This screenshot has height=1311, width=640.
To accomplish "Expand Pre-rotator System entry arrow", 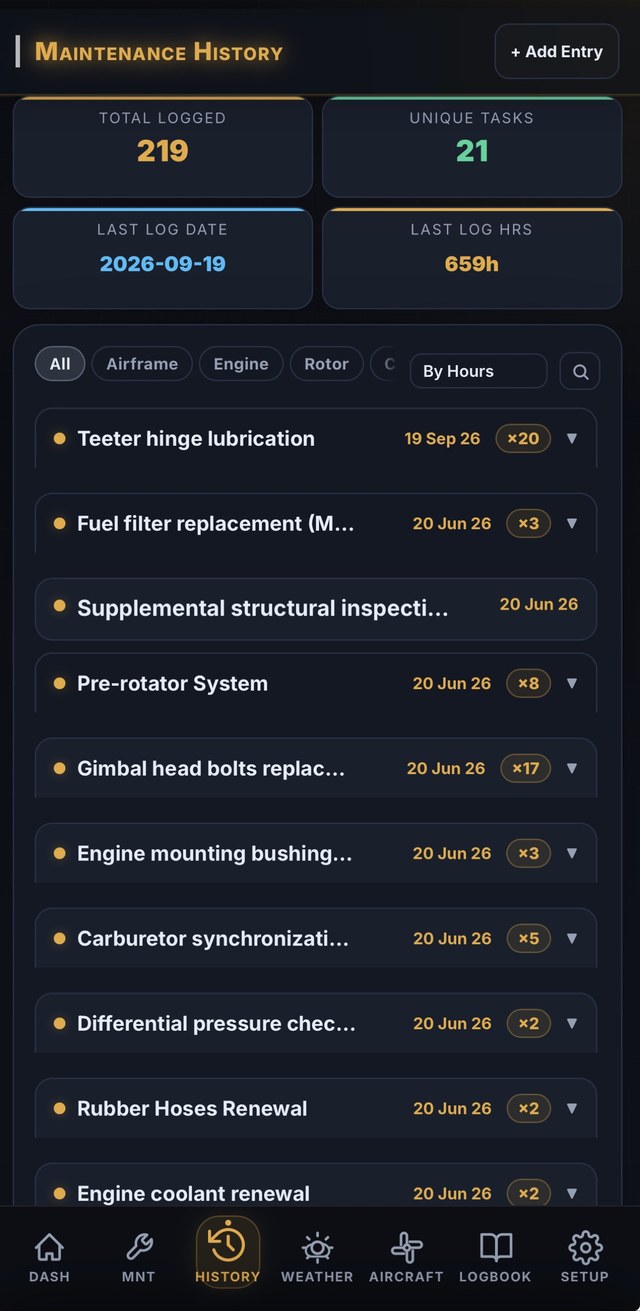I will [x=572, y=683].
